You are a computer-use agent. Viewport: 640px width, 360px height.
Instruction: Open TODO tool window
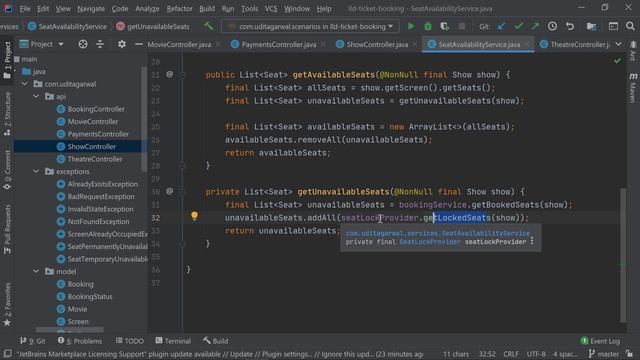130,341
